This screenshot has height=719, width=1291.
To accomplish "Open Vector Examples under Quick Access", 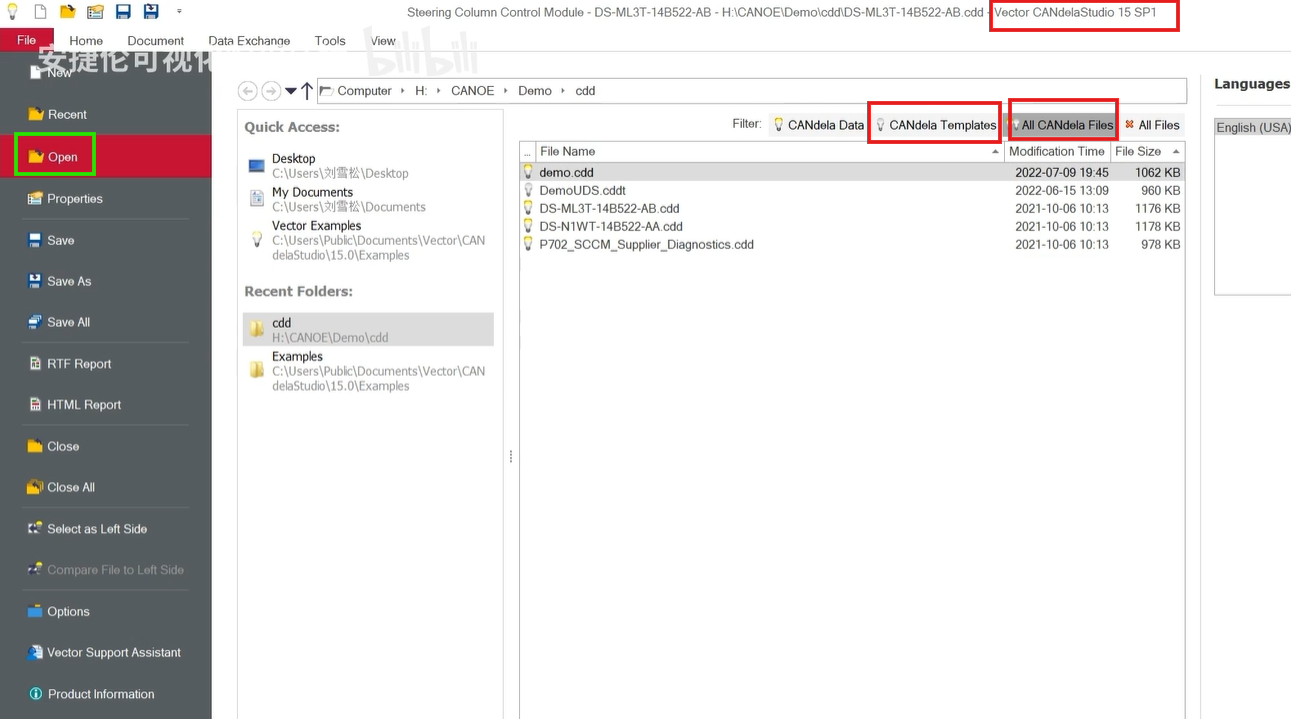I will click(x=368, y=240).
